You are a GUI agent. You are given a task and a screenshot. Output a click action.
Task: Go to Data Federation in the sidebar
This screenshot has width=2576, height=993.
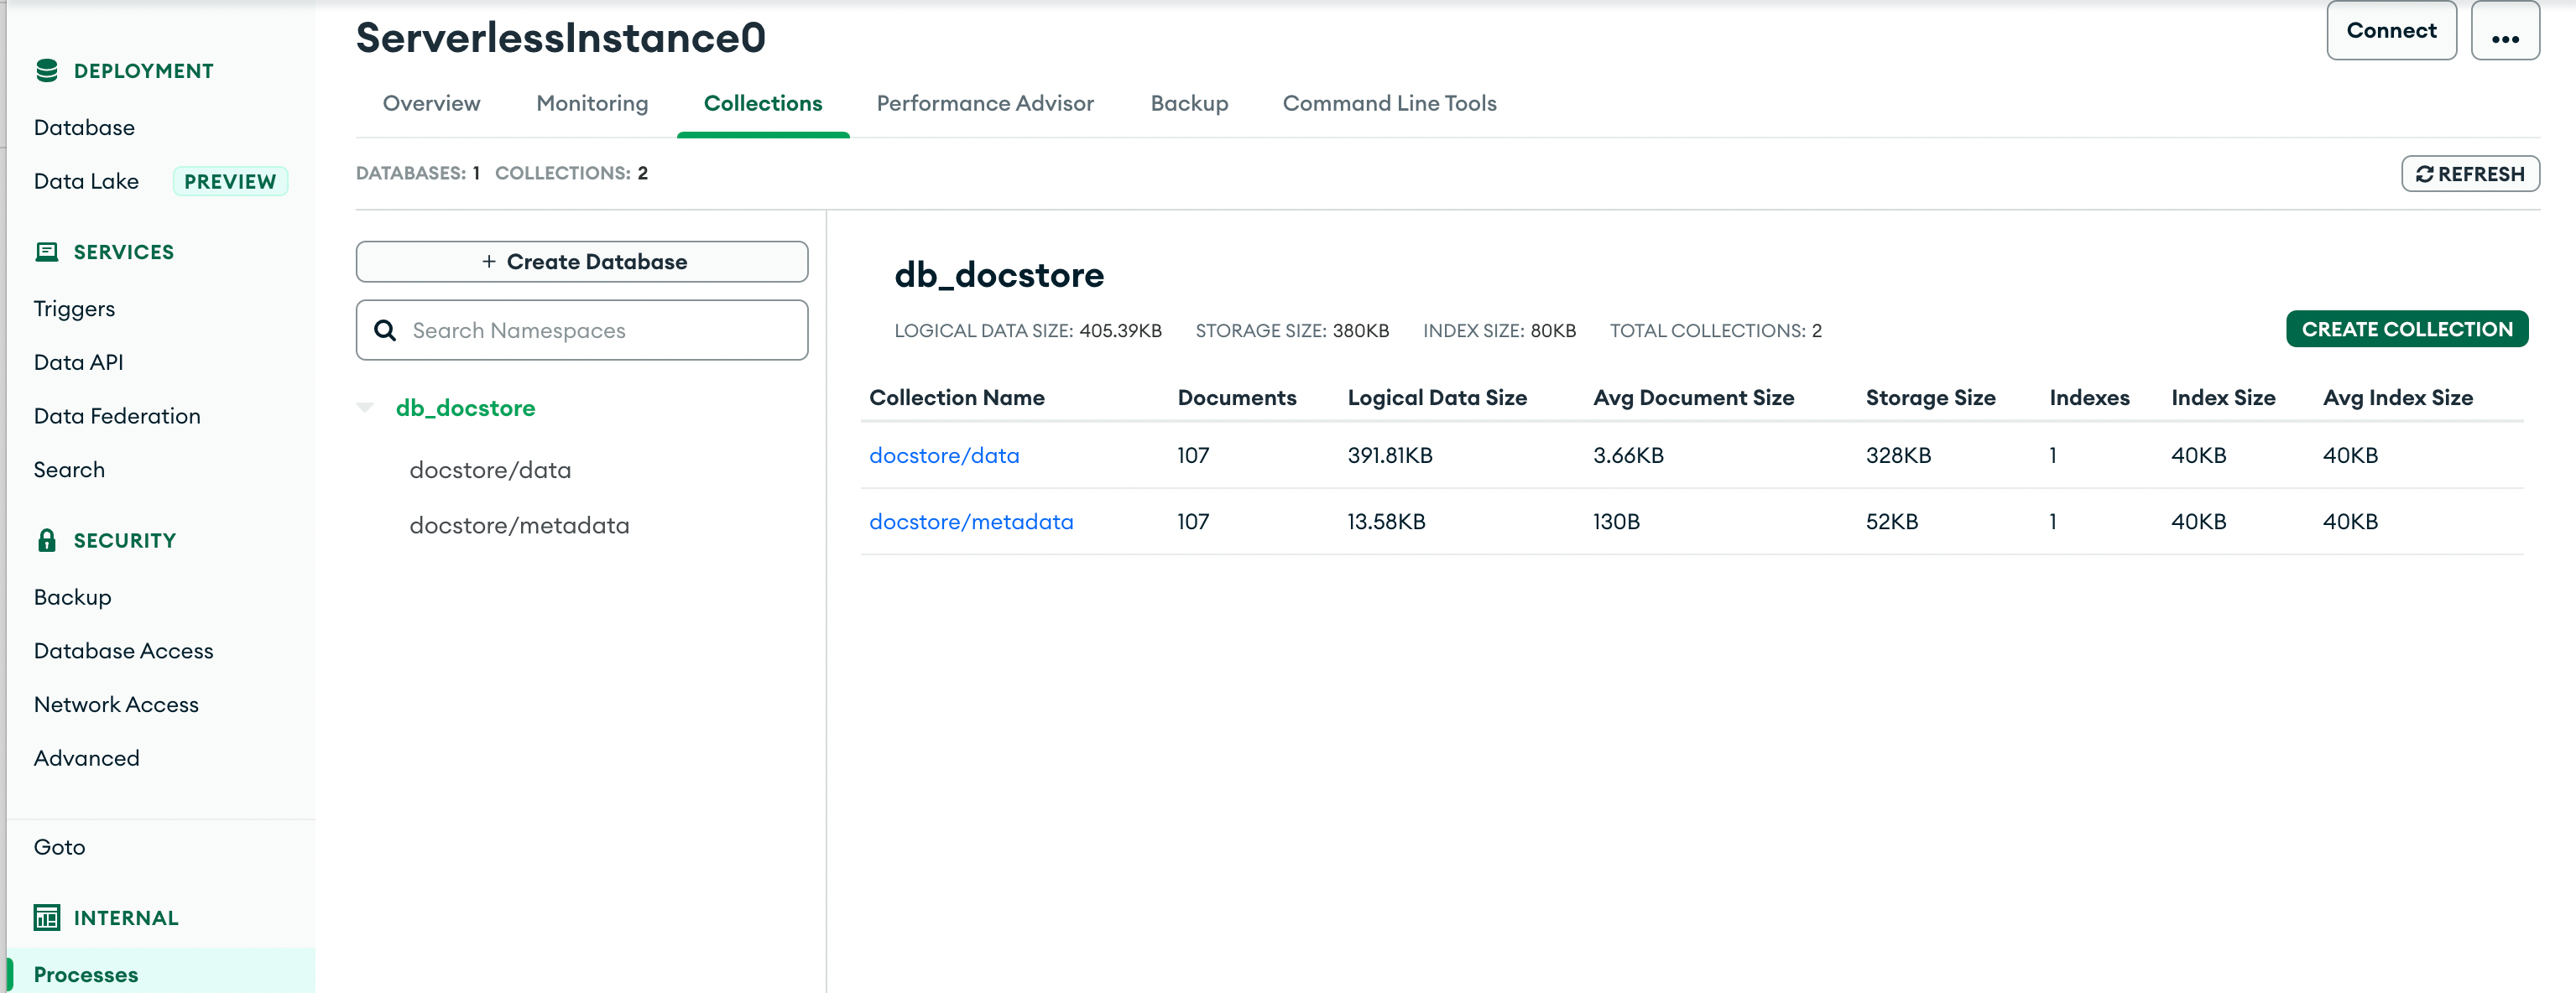click(x=117, y=416)
